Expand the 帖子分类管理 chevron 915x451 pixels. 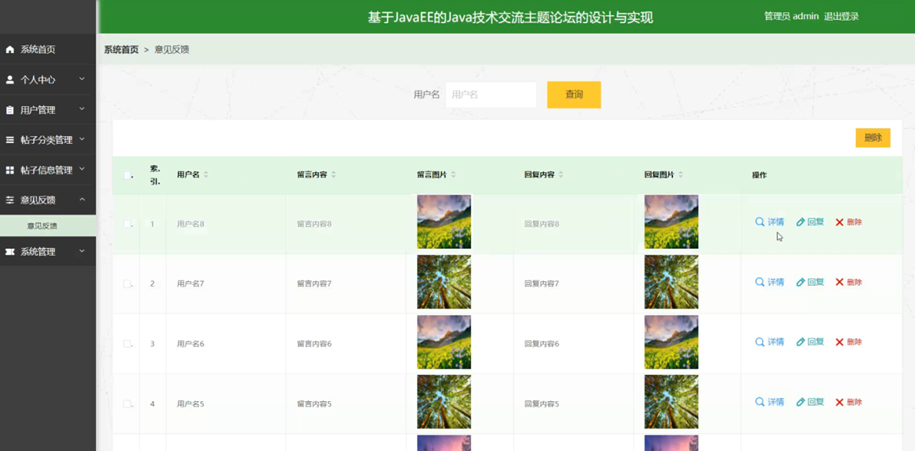point(82,139)
